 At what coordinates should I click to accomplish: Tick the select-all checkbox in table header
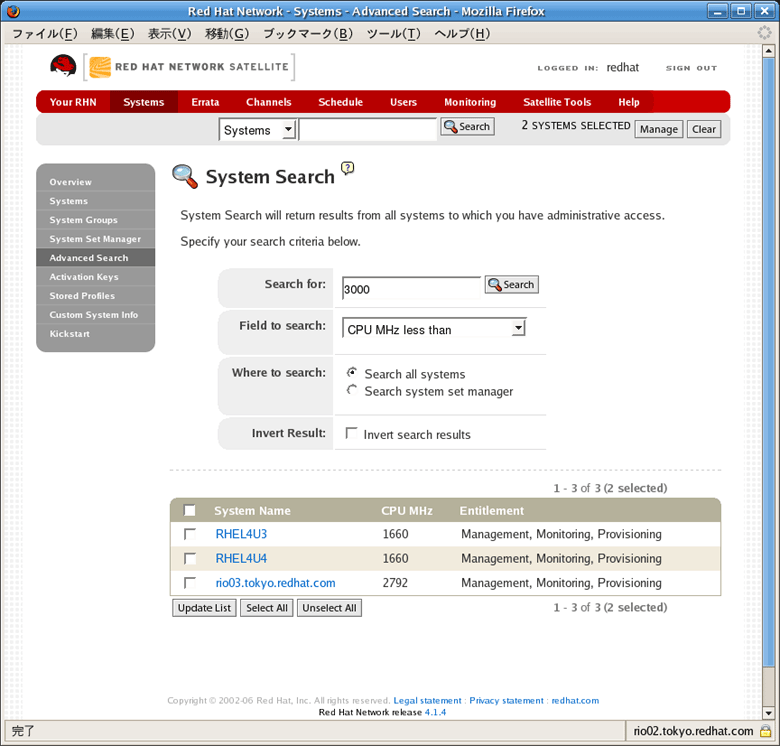pos(189,510)
